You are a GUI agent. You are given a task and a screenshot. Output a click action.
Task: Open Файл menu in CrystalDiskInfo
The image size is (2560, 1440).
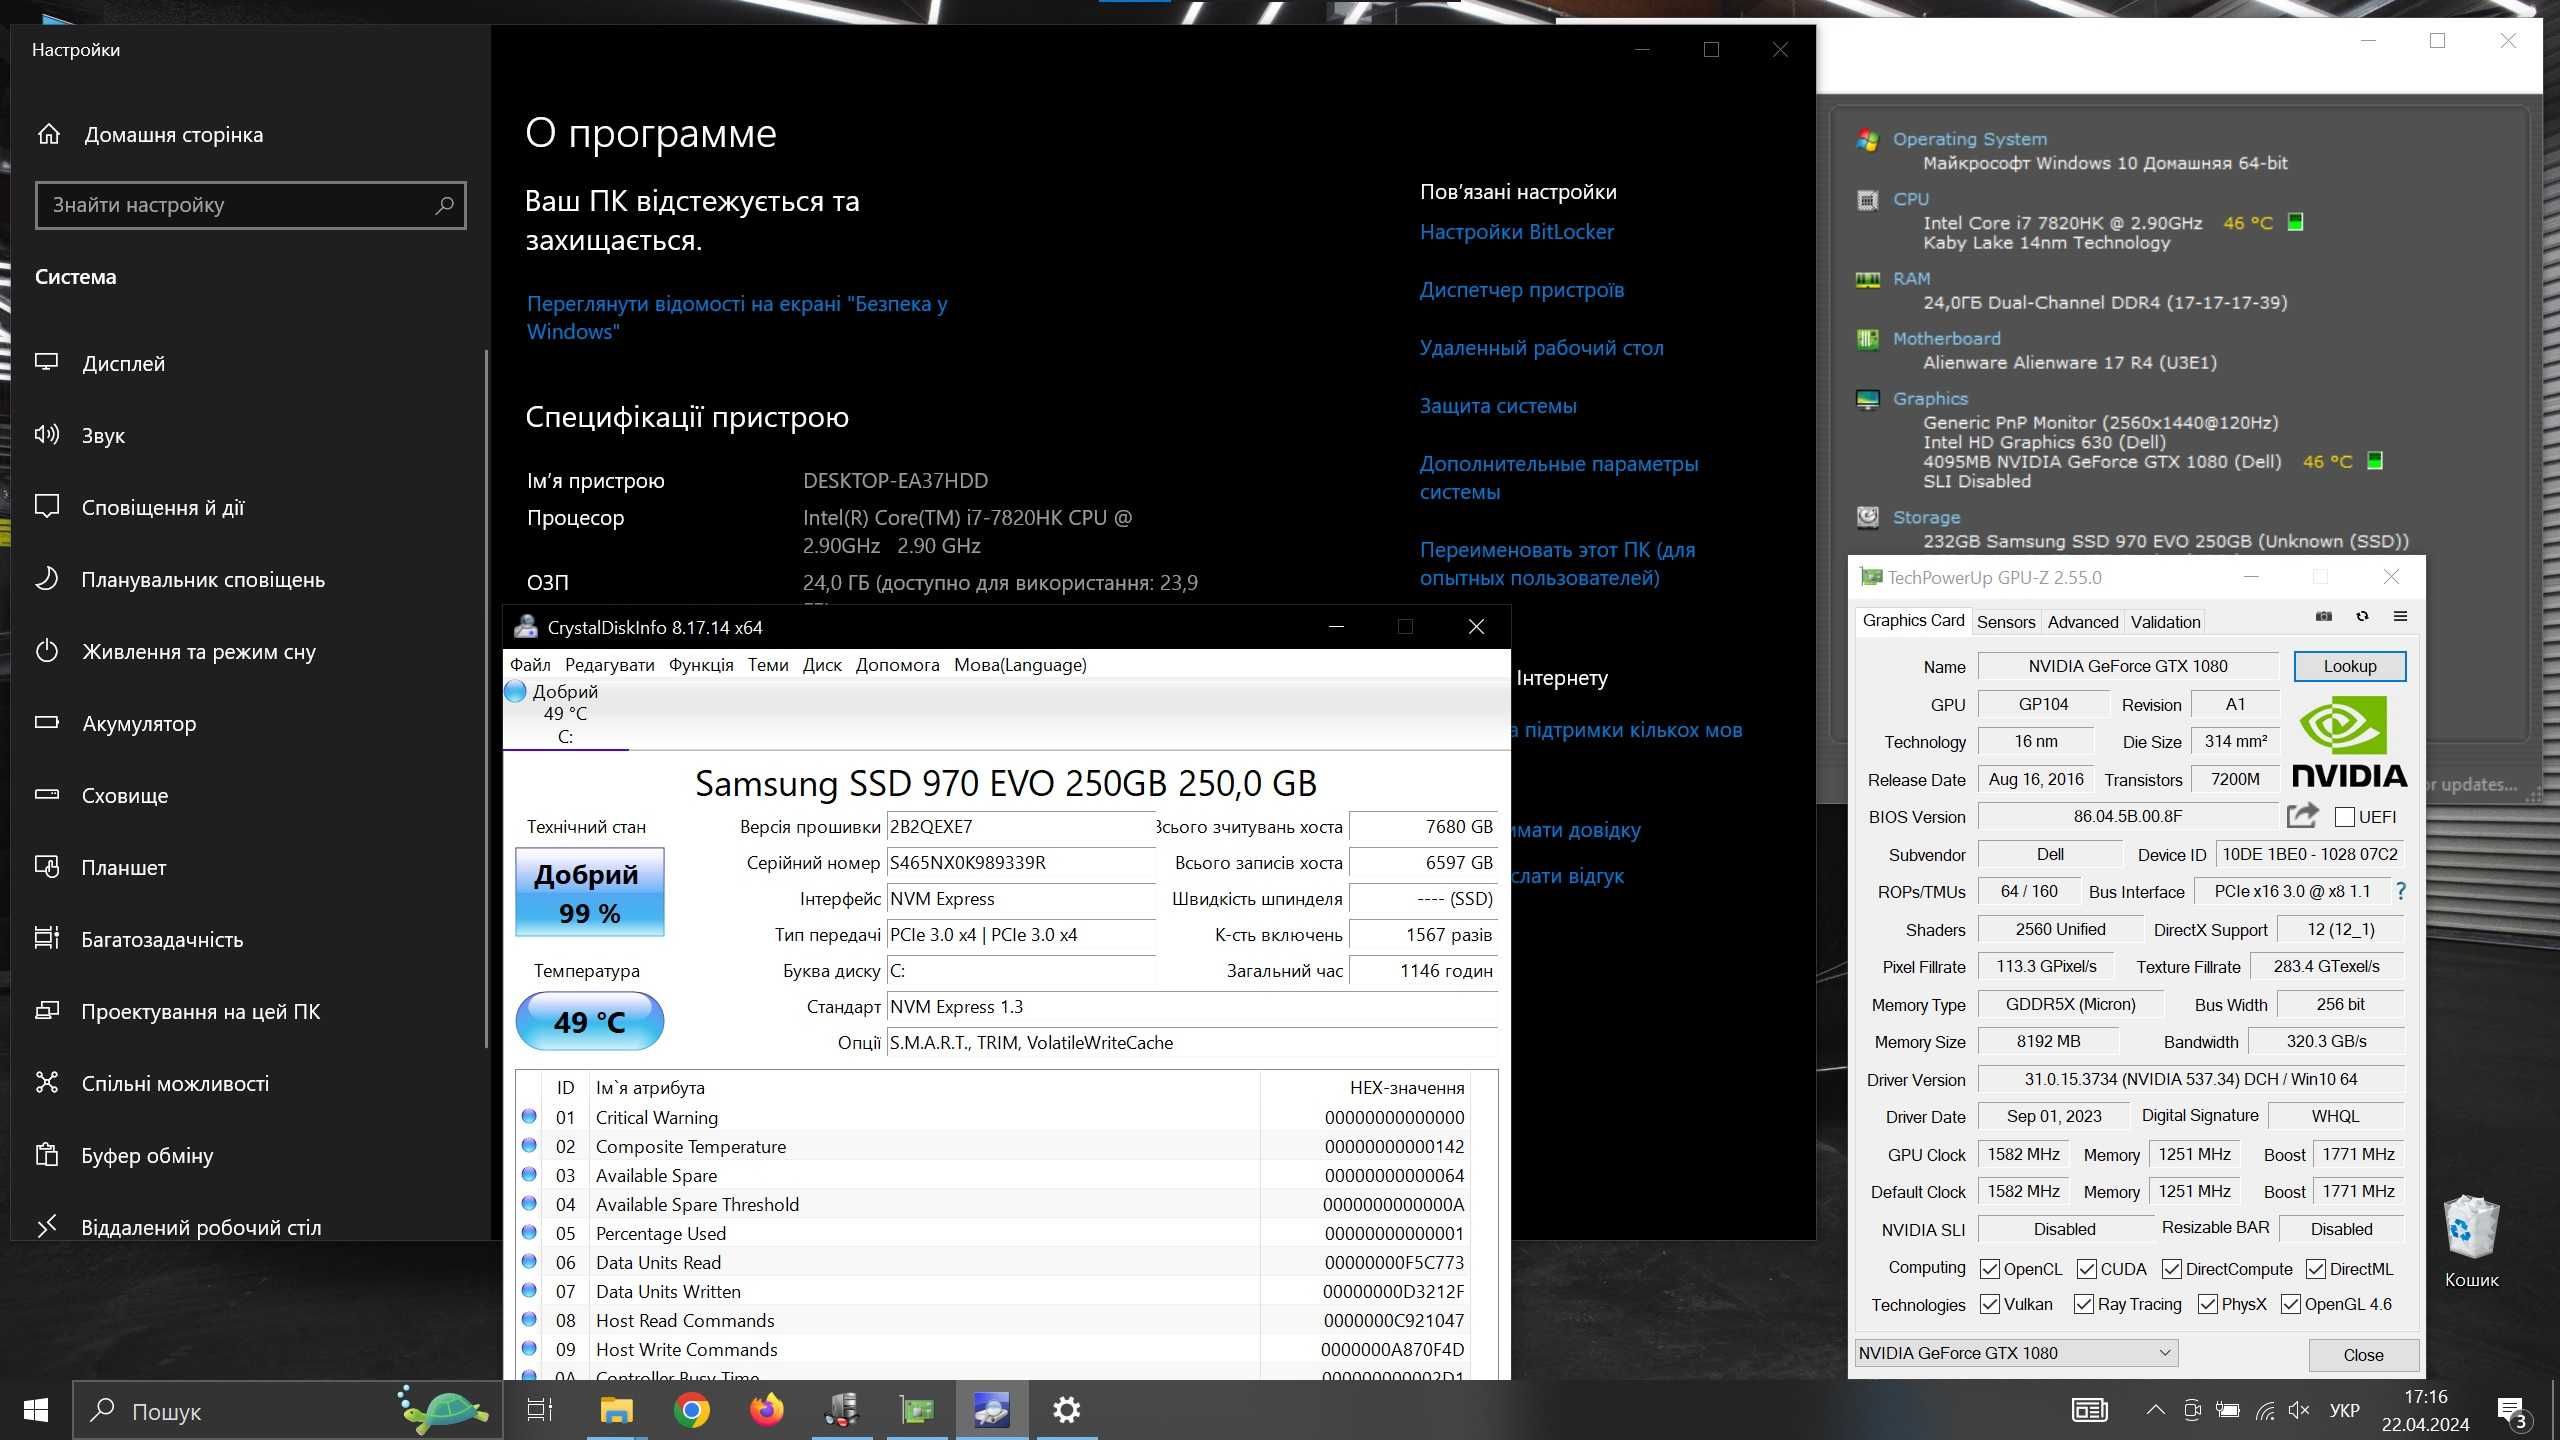point(530,665)
